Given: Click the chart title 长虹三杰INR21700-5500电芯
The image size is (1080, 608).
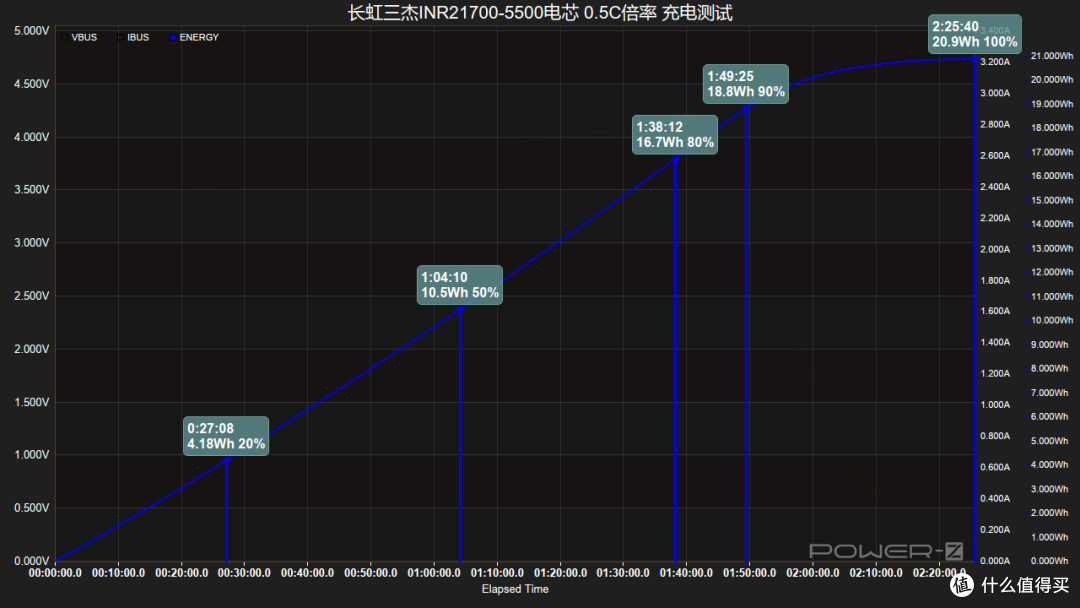Looking at the screenshot, I should [464, 13].
